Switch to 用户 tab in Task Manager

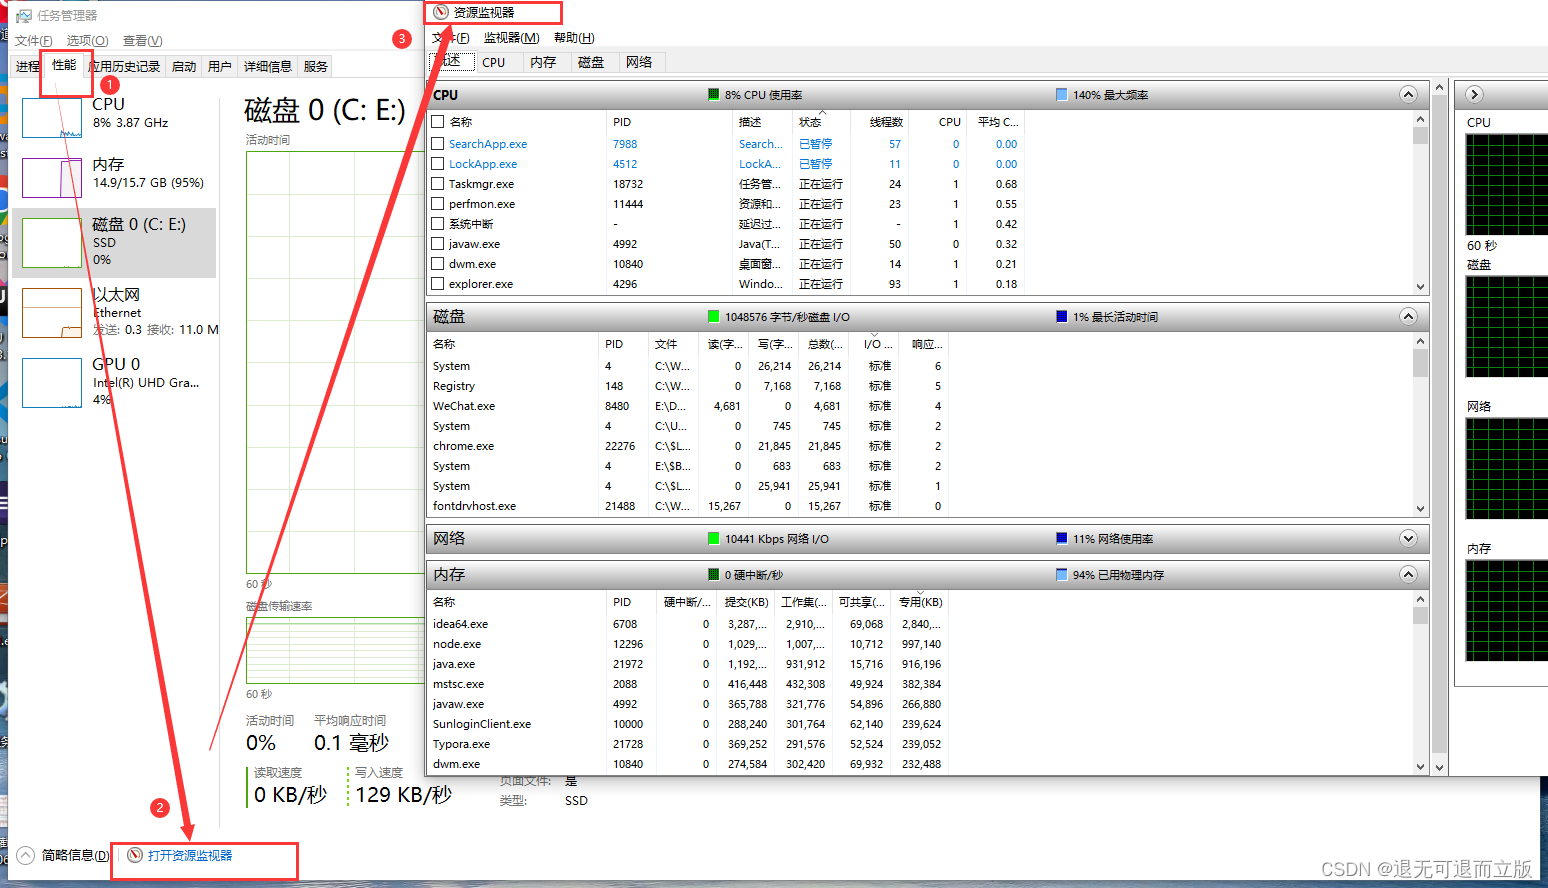[220, 67]
